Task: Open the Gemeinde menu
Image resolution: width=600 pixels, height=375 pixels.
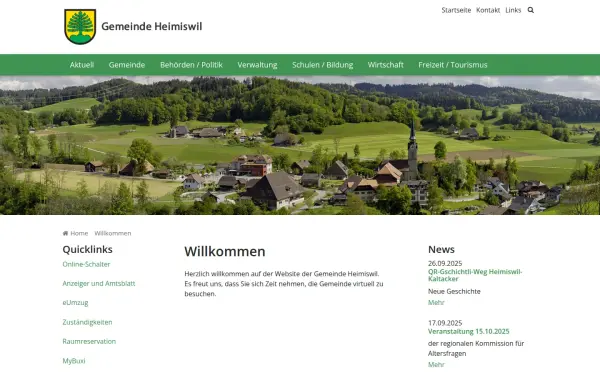Action: tap(127, 65)
